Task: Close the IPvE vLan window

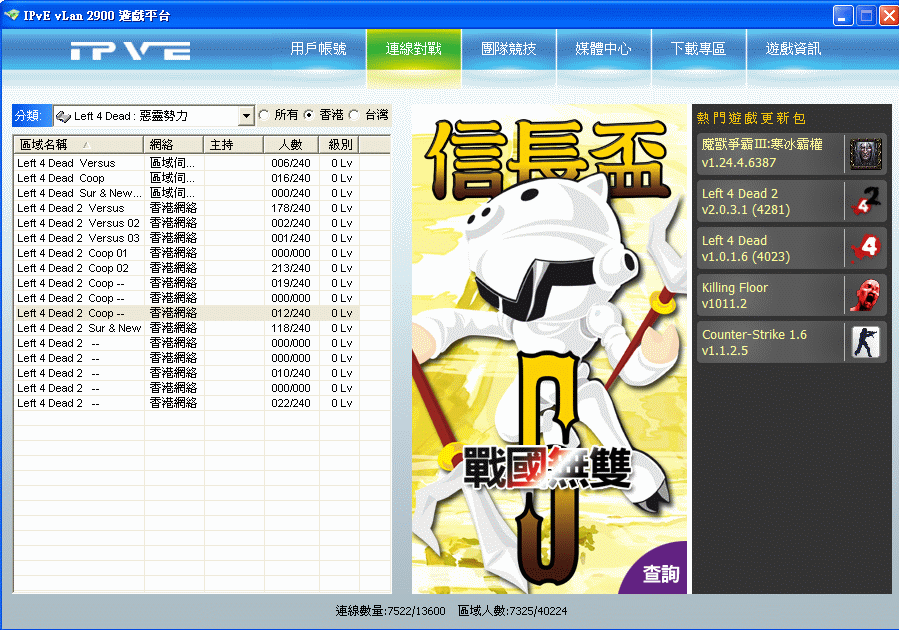Action: point(889,15)
